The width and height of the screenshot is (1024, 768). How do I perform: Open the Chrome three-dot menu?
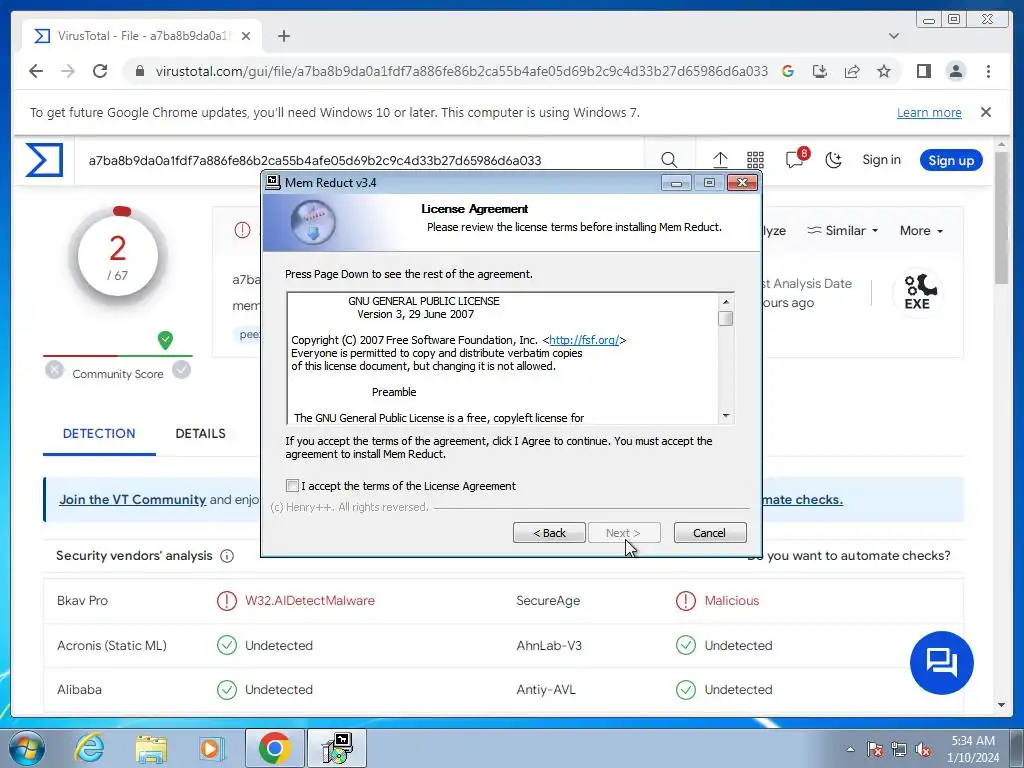(988, 71)
